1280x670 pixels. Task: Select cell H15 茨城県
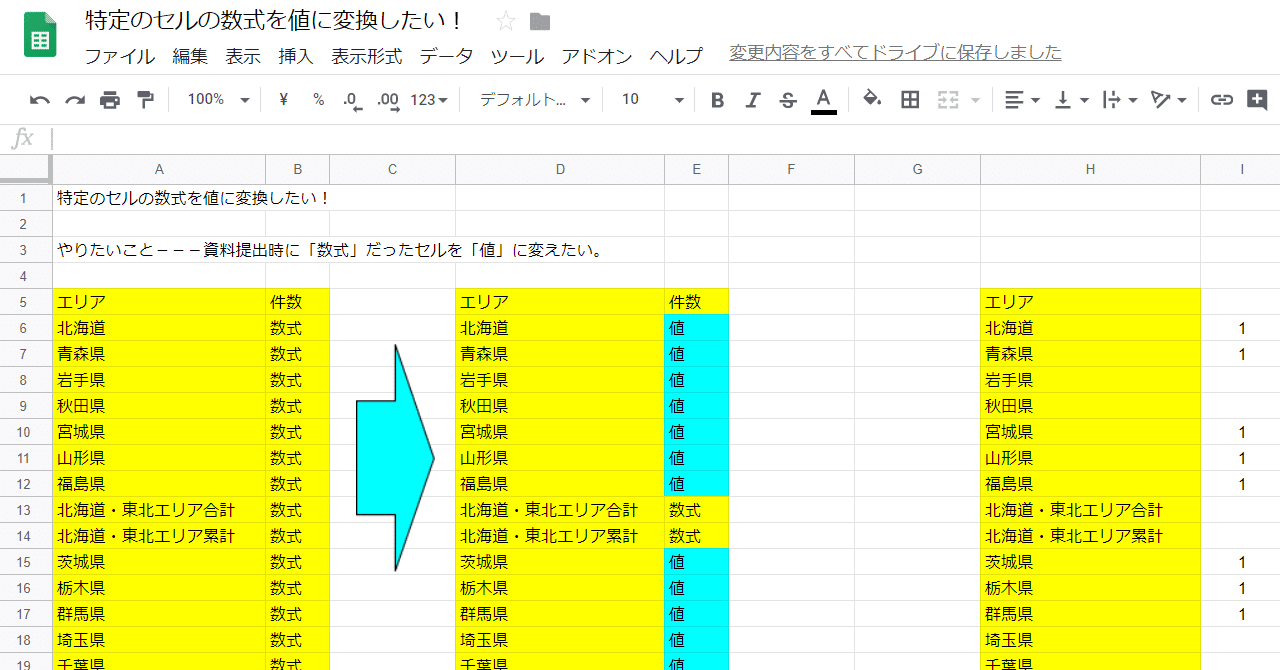(x=1090, y=562)
